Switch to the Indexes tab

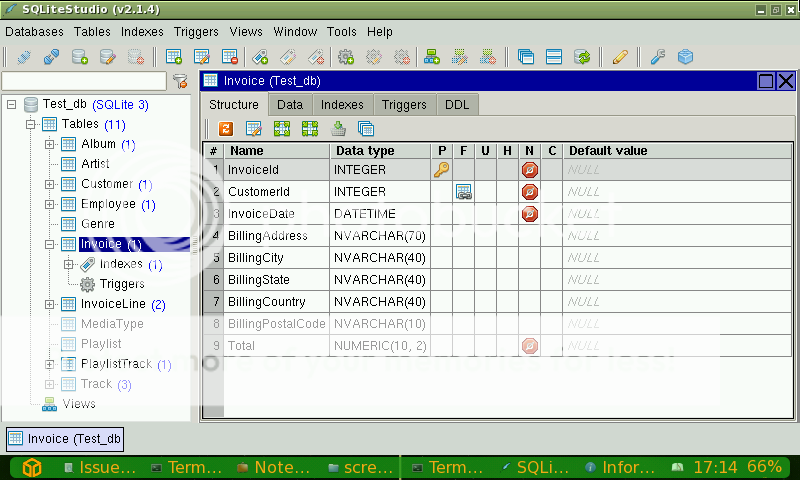[x=342, y=105]
